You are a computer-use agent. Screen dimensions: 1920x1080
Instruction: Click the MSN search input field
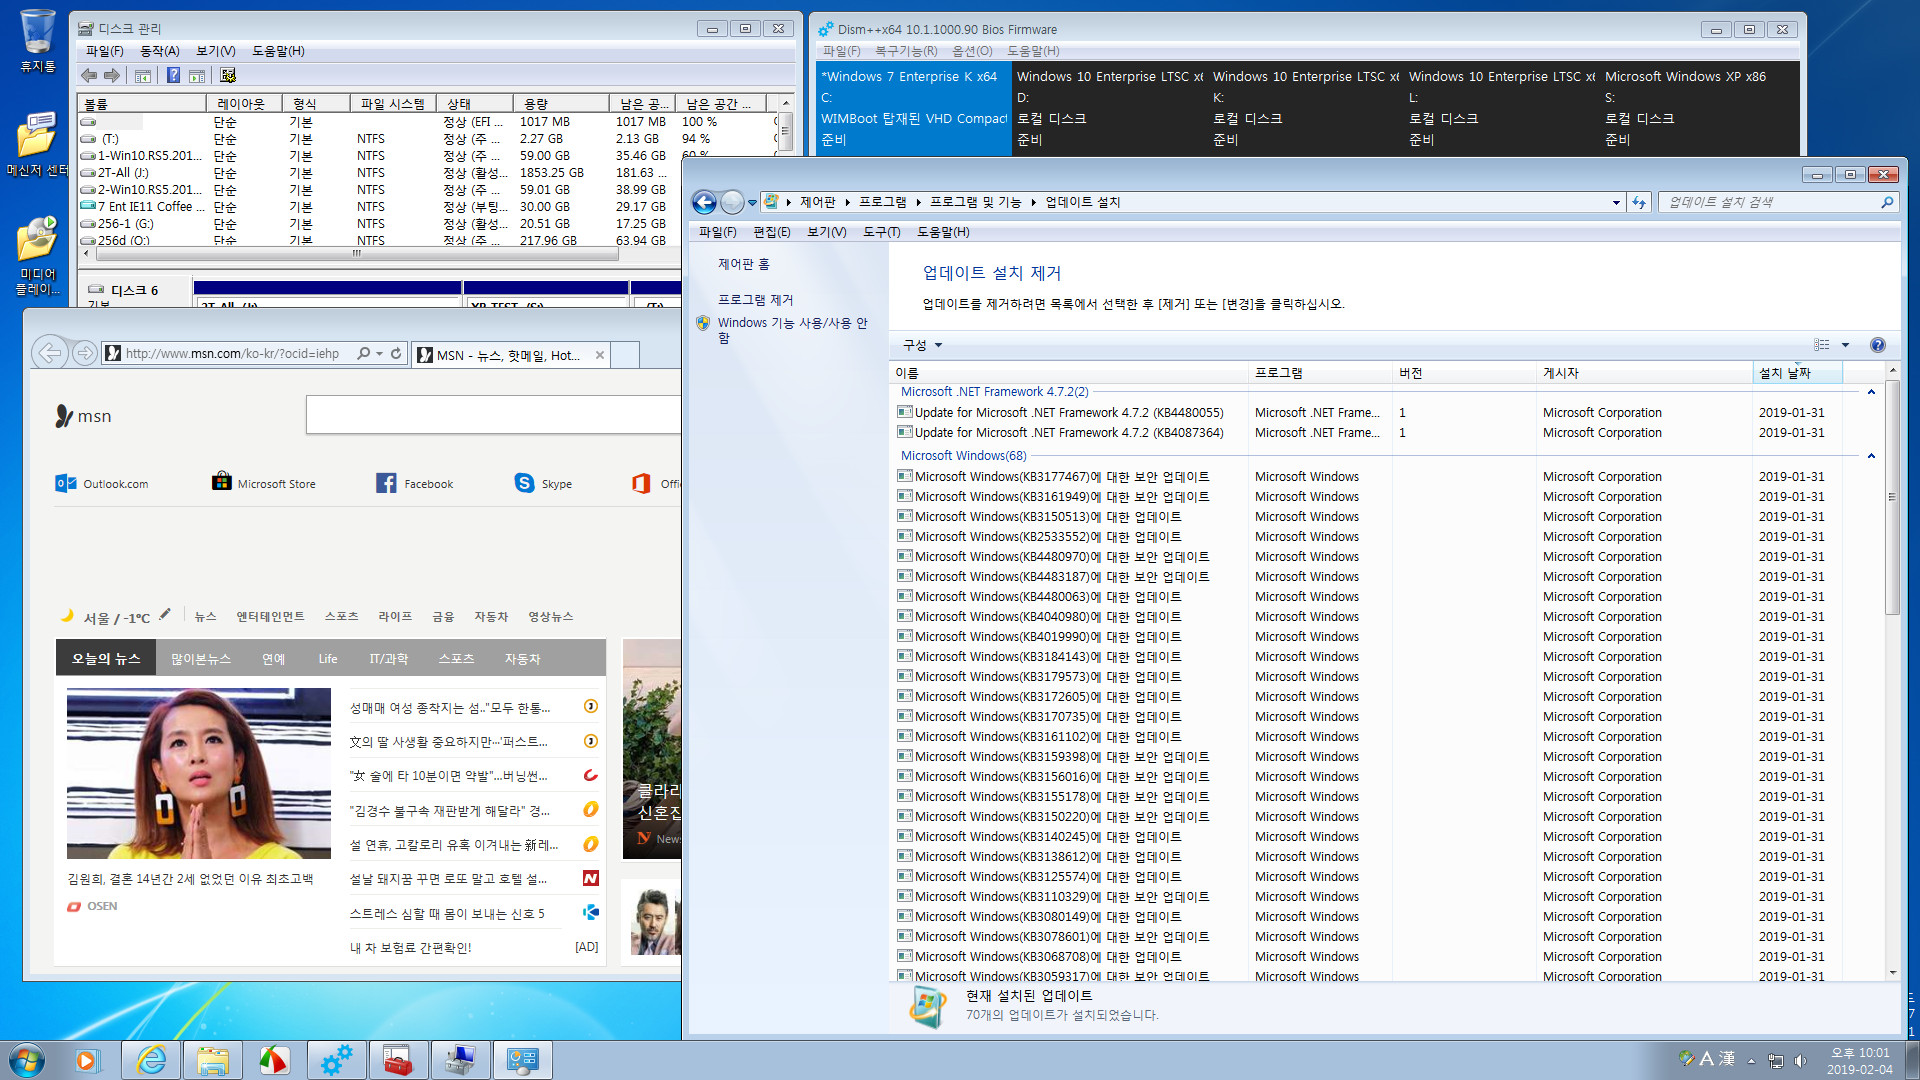(493, 415)
